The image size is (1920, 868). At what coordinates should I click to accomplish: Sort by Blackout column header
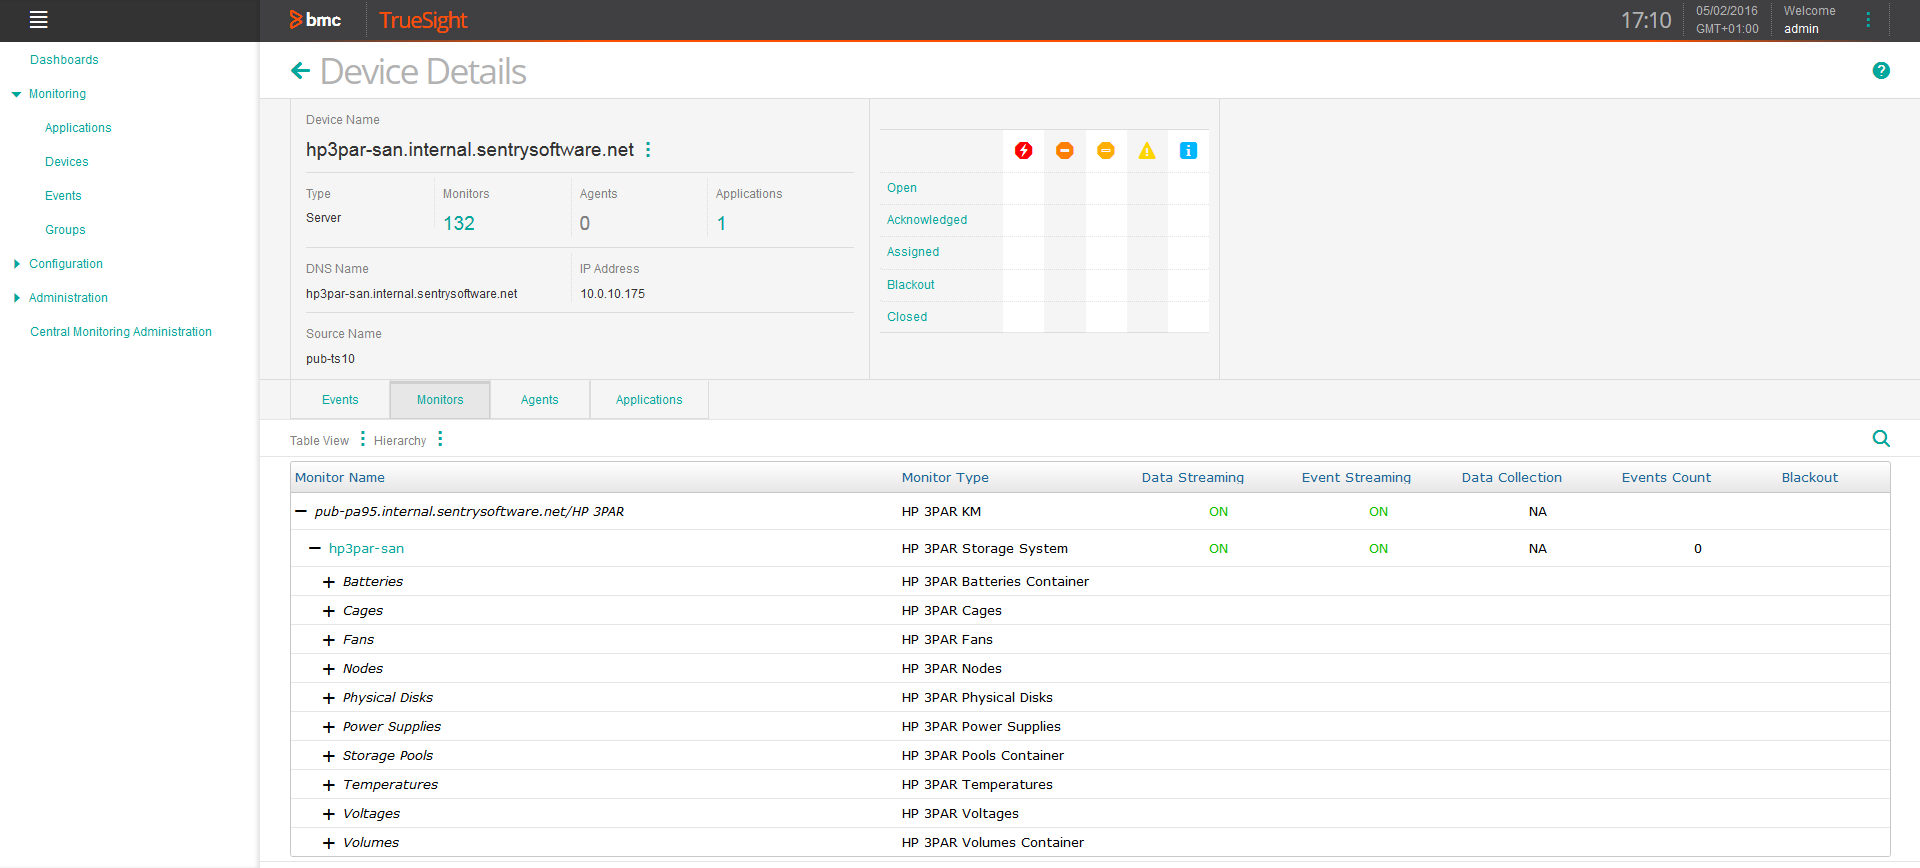point(1810,478)
